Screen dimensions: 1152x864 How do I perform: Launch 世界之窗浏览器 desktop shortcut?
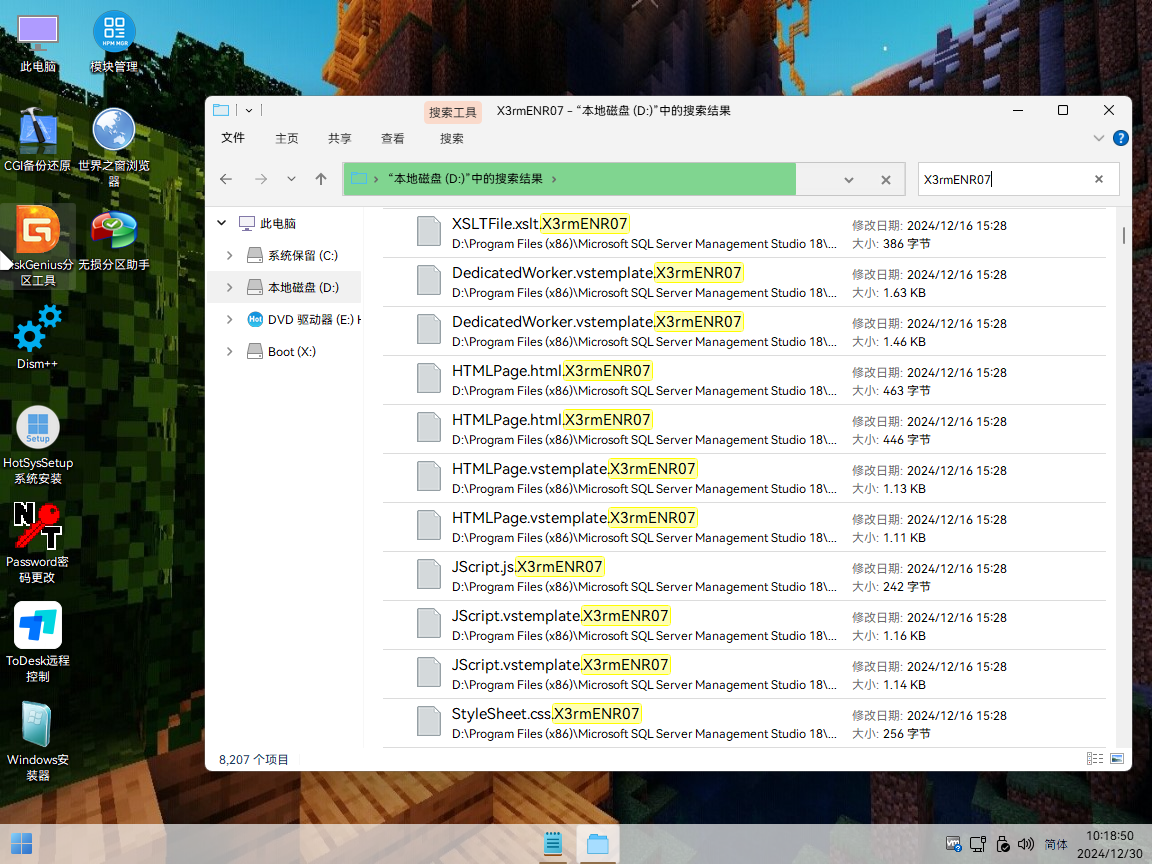click(x=114, y=147)
